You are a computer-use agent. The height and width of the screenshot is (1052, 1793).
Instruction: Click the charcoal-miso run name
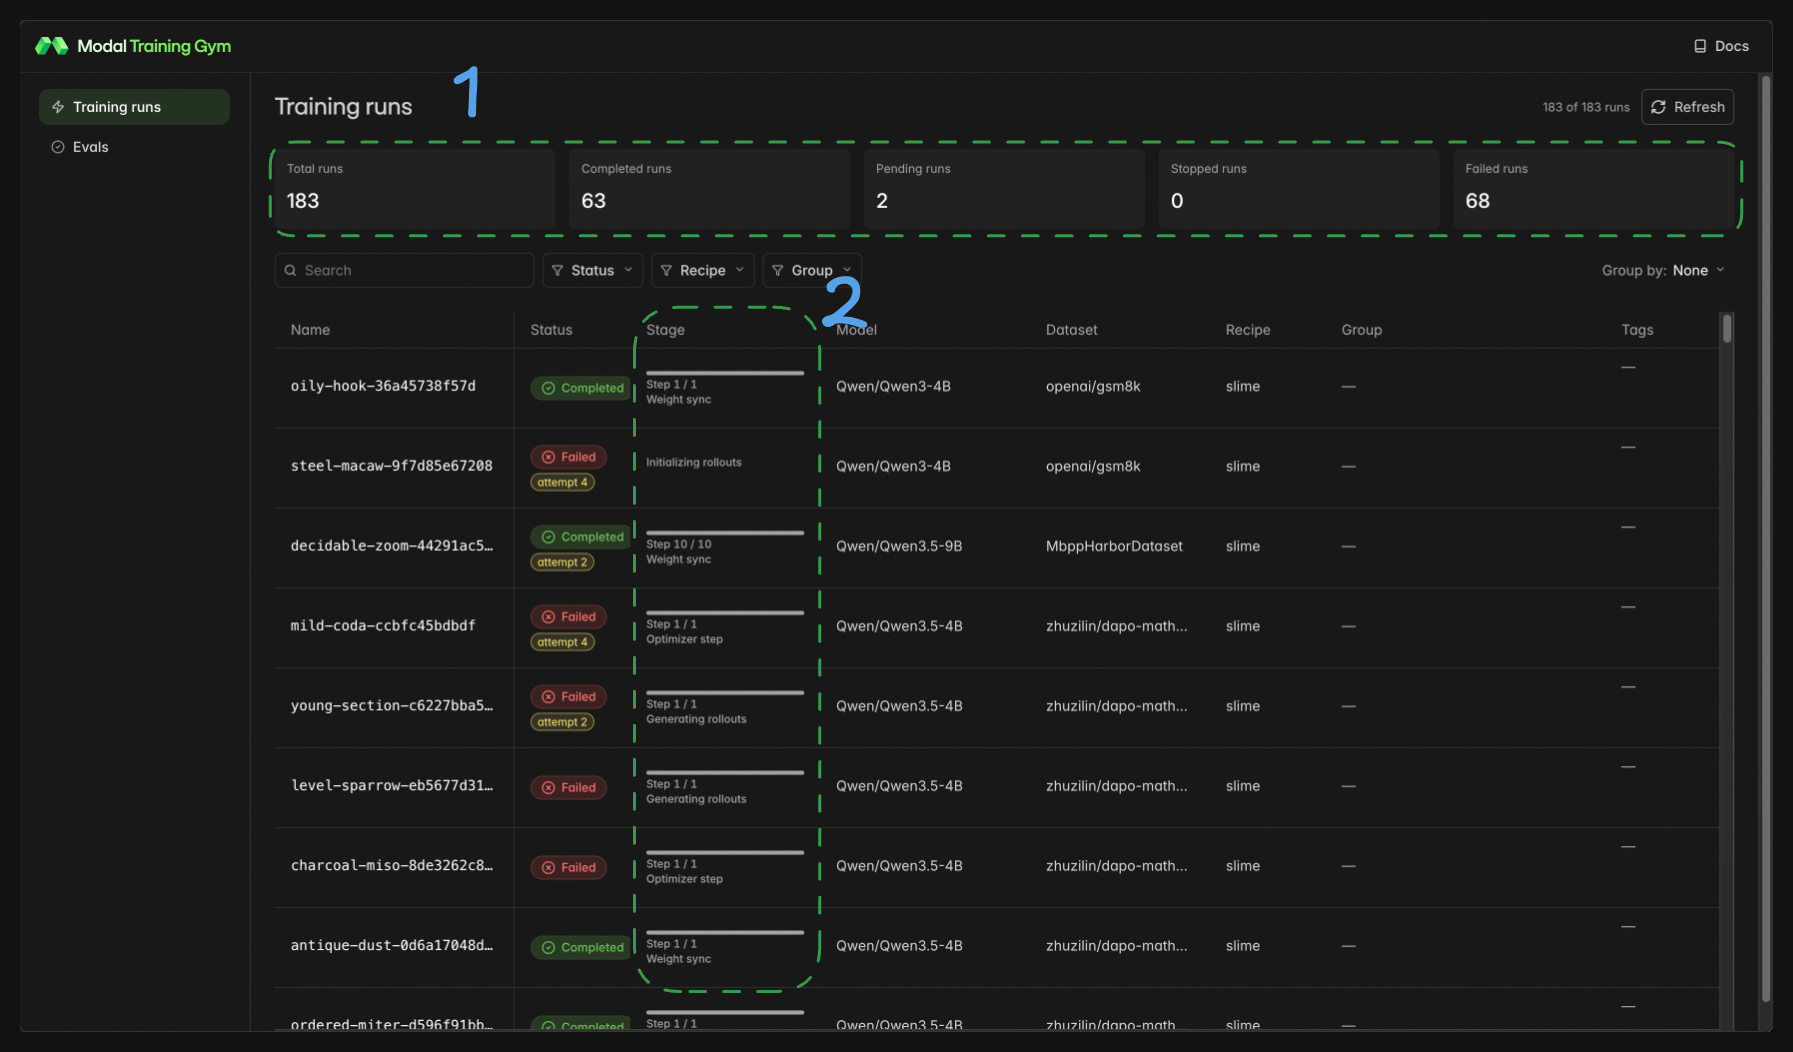click(391, 866)
